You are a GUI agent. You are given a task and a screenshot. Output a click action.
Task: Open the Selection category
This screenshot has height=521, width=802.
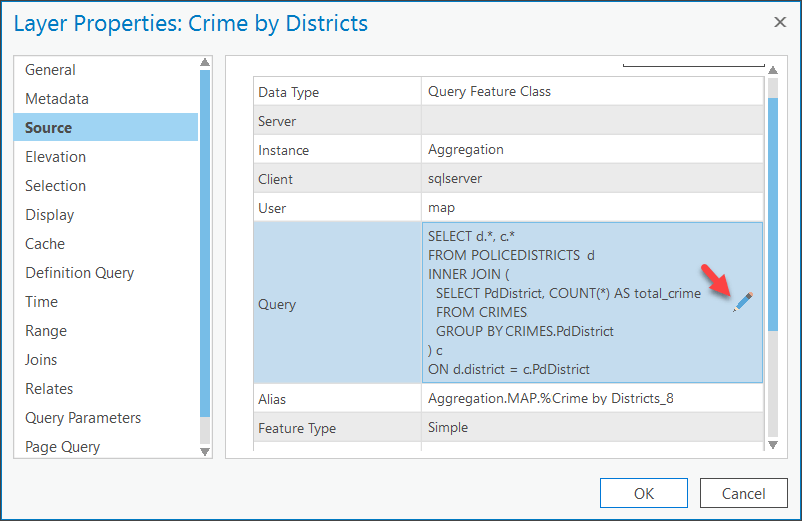(55, 186)
